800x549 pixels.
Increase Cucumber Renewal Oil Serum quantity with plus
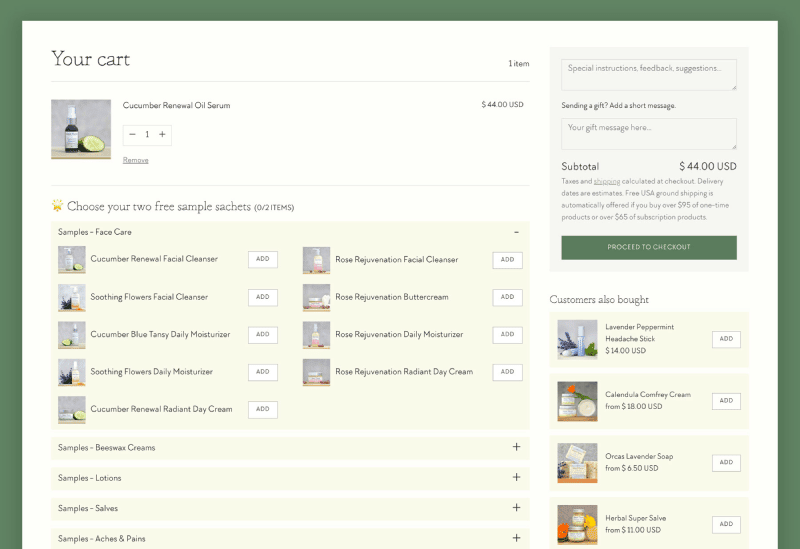(162, 134)
